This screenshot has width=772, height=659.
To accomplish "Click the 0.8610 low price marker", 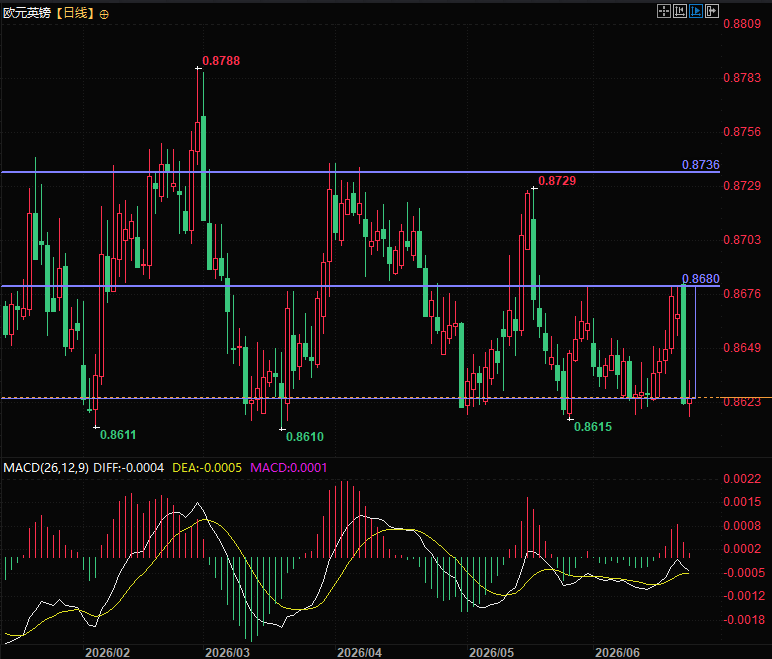I will 305,436.
